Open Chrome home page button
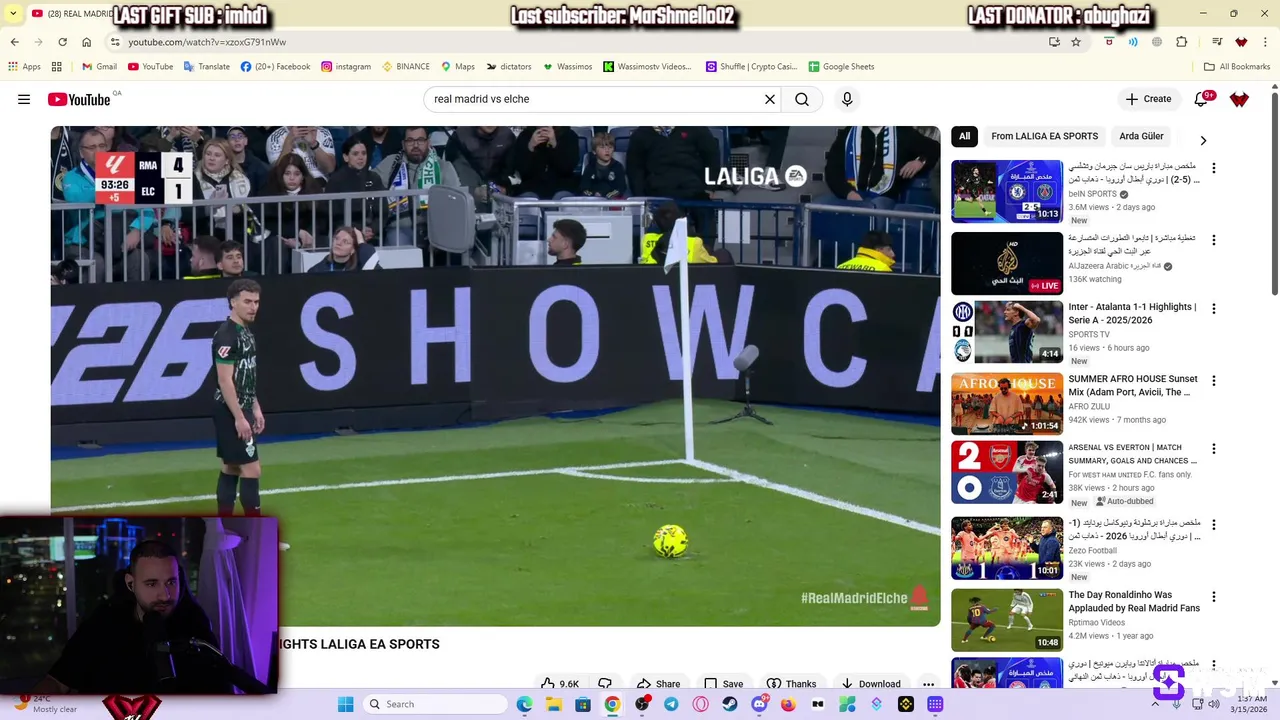The width and height of the screenshot is (1280, 720). point(87,42)
